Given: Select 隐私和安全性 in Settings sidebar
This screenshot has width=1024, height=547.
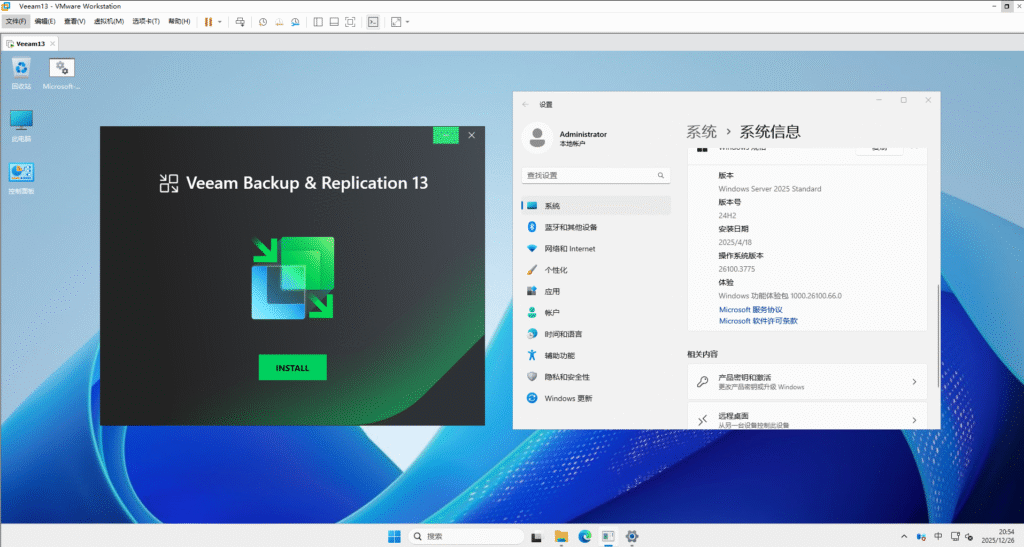Looking at the screenshot, I should click(567, 377).
